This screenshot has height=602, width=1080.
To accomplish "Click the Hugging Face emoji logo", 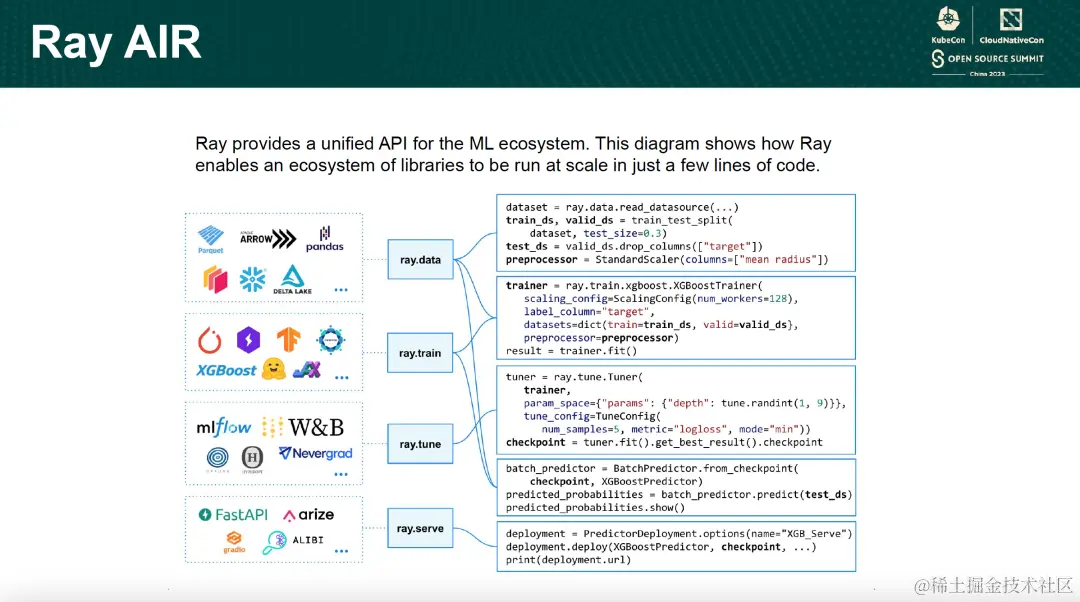I will click(273, 369).
